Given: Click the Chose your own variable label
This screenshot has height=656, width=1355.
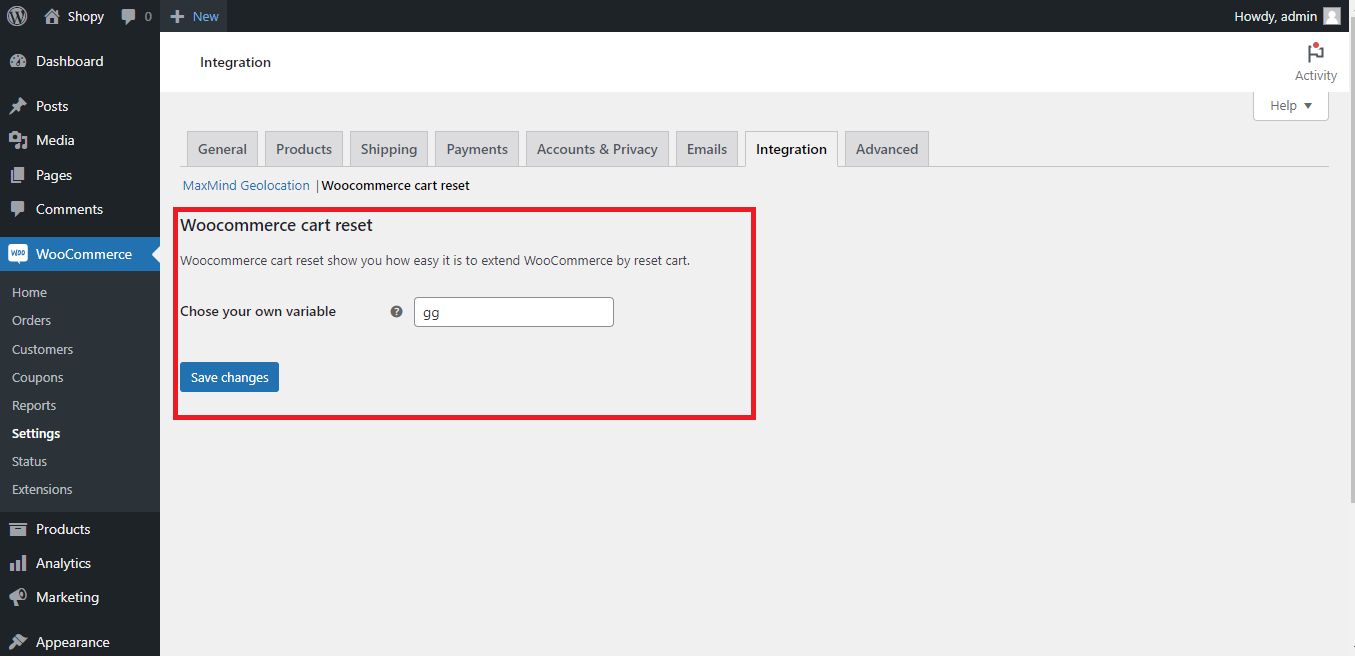Looking at the screenshot, I should tap(258, 312).
